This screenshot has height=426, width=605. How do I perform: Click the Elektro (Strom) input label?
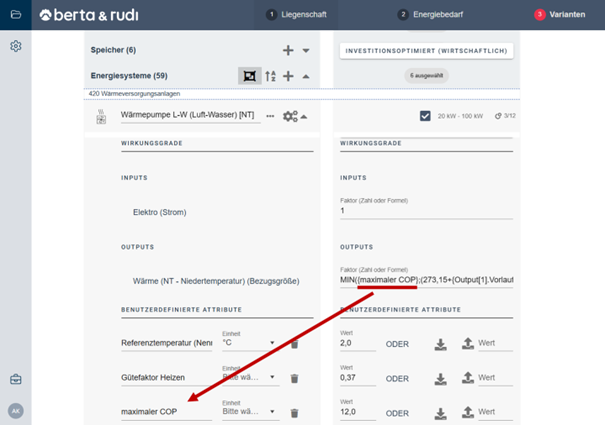point(160,212)
